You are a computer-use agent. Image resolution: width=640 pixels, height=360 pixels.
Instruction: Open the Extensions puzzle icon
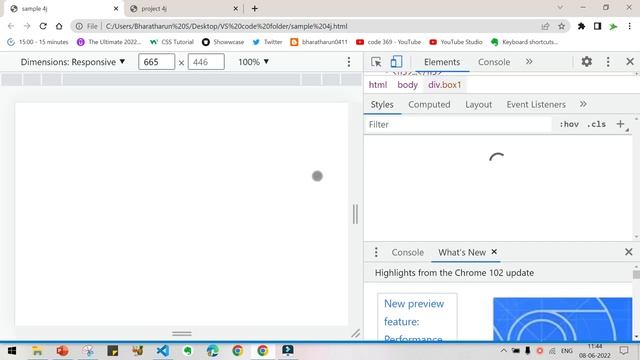[581, 26]
